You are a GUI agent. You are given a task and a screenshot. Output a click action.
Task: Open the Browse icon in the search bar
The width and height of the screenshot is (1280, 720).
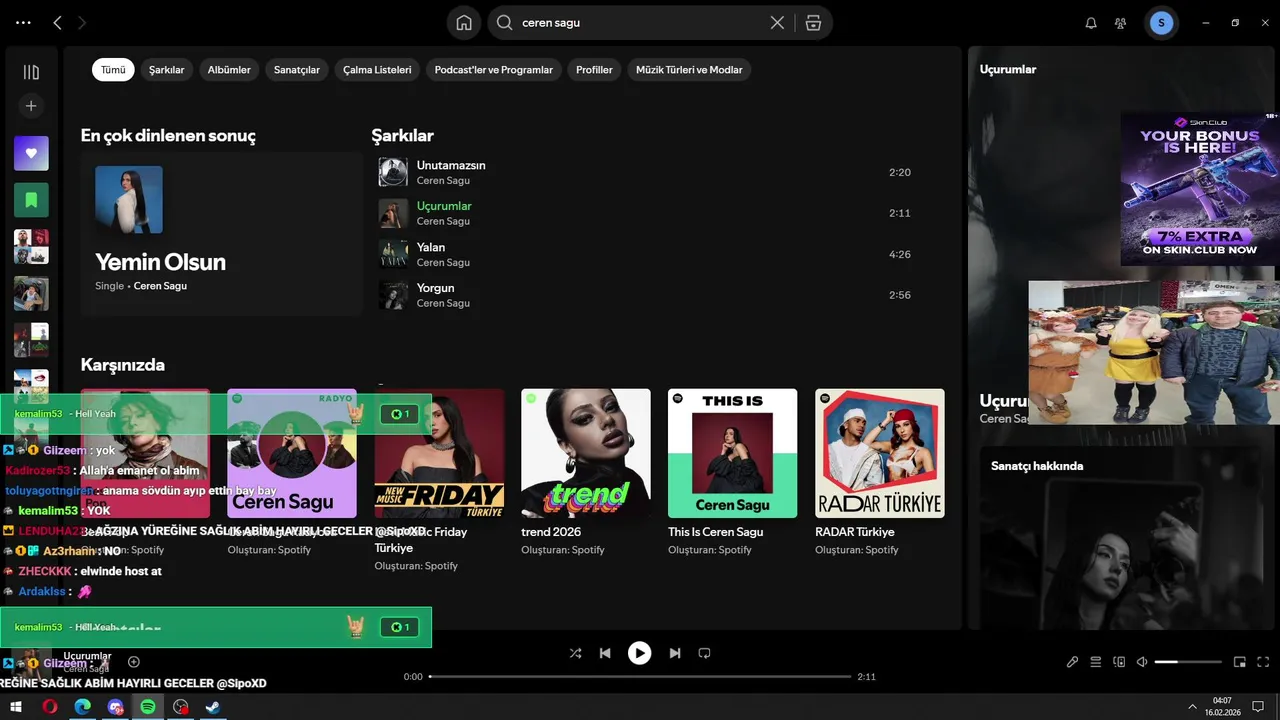point(814,22)
